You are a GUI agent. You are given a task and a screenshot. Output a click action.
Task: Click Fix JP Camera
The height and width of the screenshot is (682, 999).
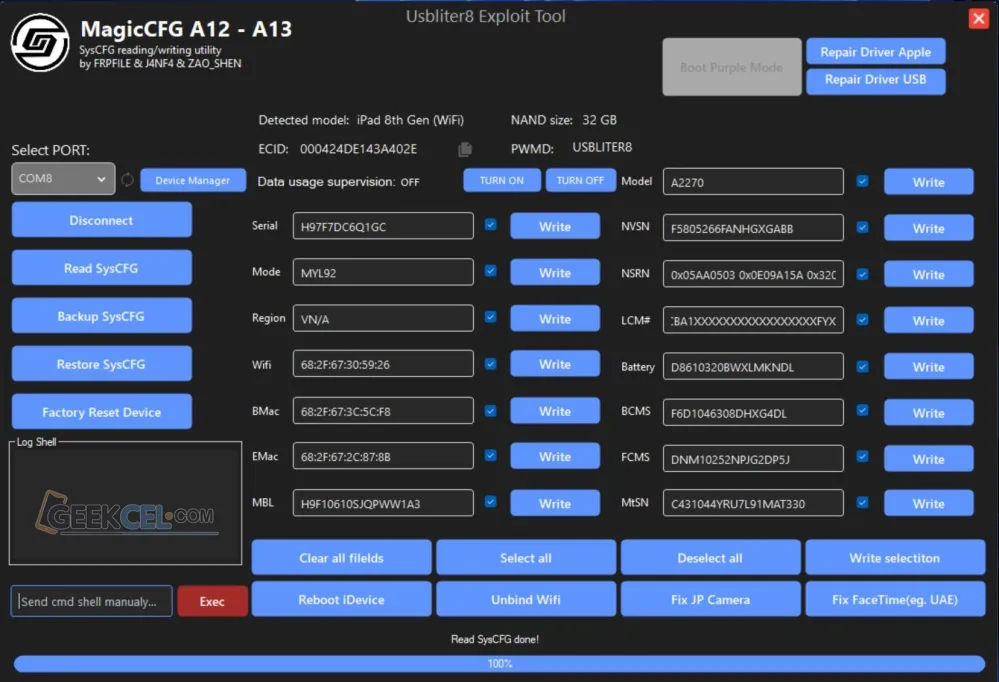tap(710, 599)
